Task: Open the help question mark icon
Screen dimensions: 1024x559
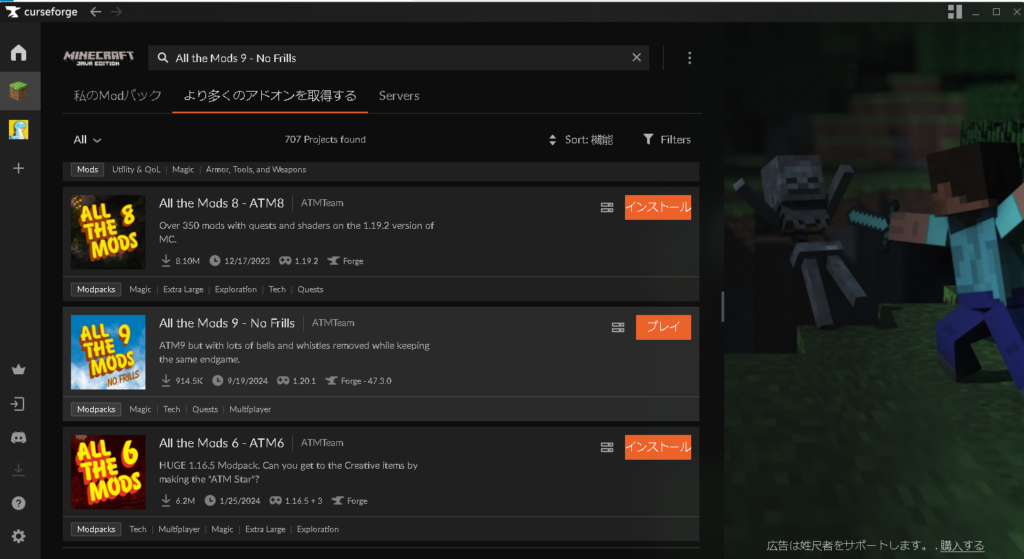Action: click(18, 503)
